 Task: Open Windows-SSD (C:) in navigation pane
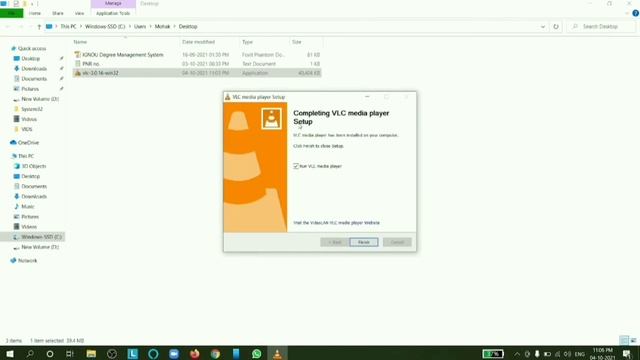(41, 237)
